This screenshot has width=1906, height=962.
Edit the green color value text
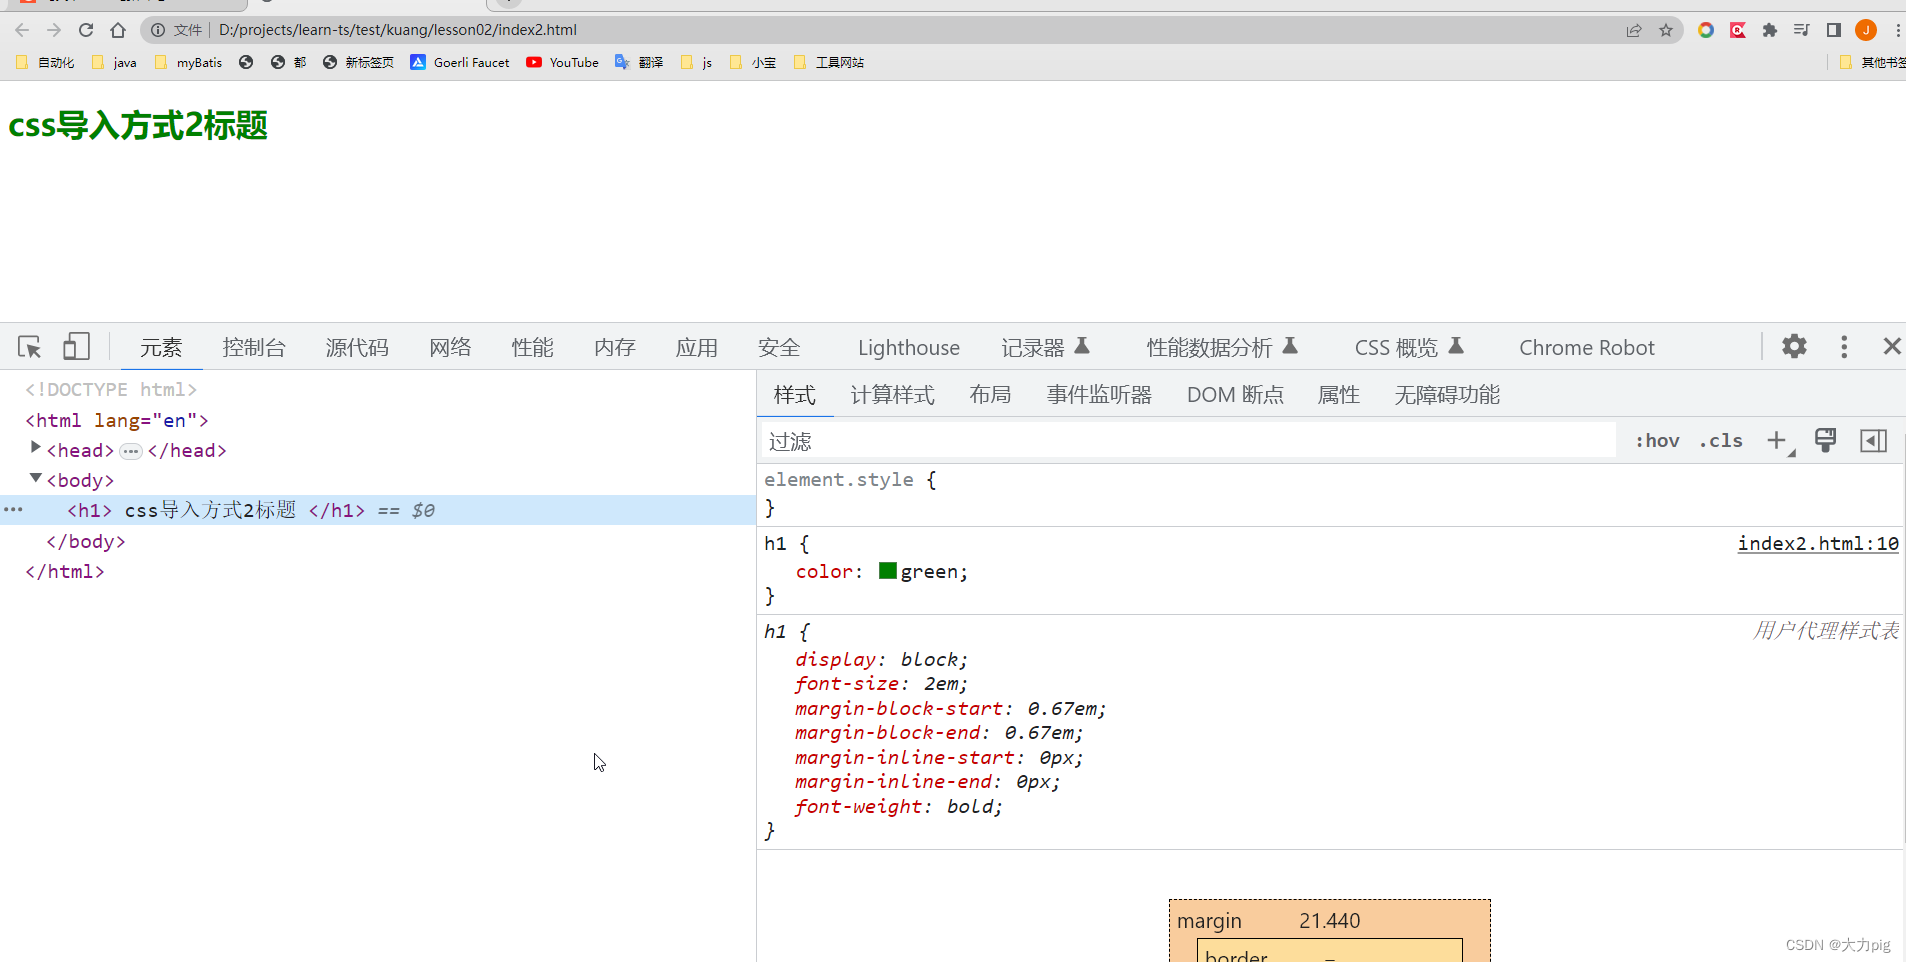click(930, 572)
